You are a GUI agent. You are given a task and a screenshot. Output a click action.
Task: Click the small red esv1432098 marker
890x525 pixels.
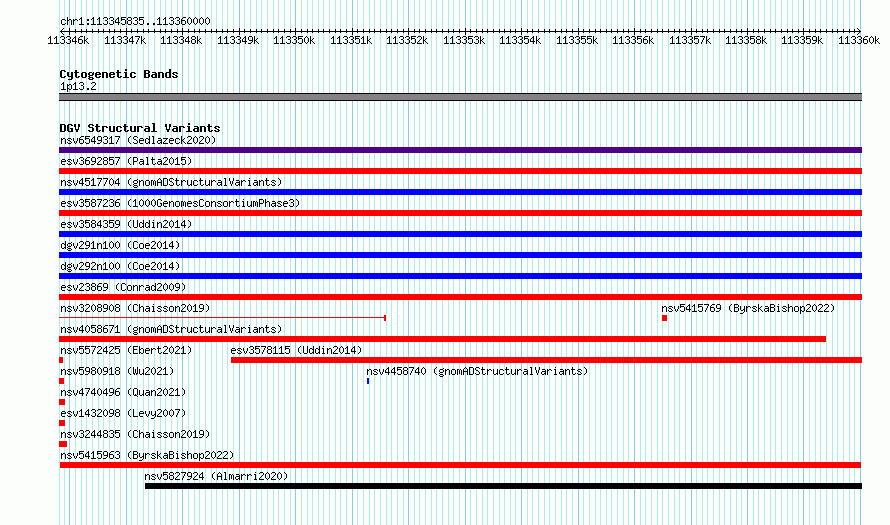click(62, 423)
